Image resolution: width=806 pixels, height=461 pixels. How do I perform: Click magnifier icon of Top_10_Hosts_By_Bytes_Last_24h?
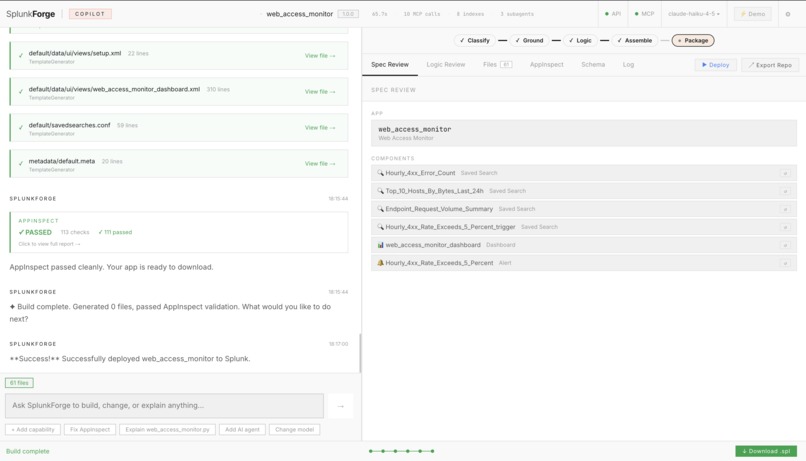(380, 191)
